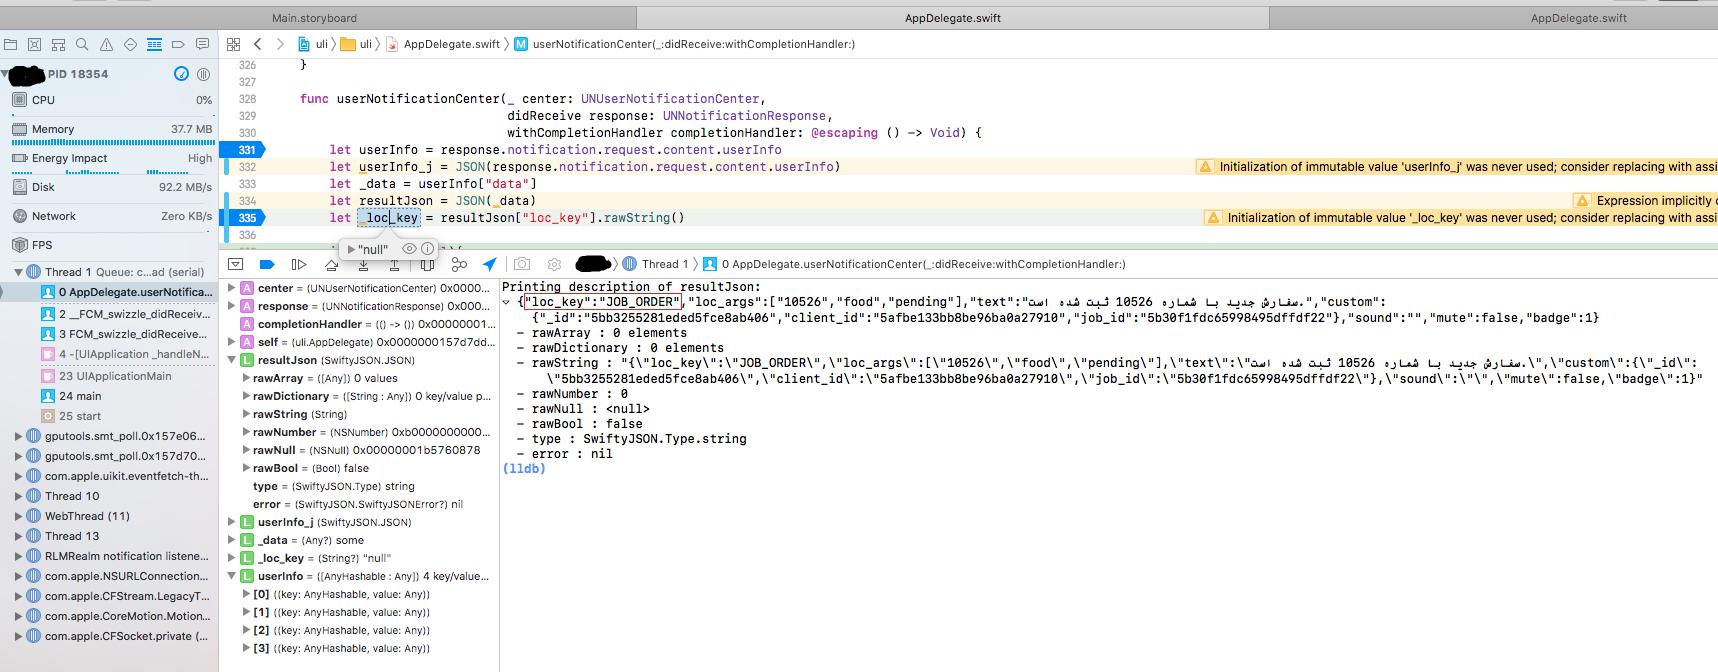Open the Breakpoint navigator icon
Image resolution: width=1718 pixels, height=672 pixels.
coord(178,44)
